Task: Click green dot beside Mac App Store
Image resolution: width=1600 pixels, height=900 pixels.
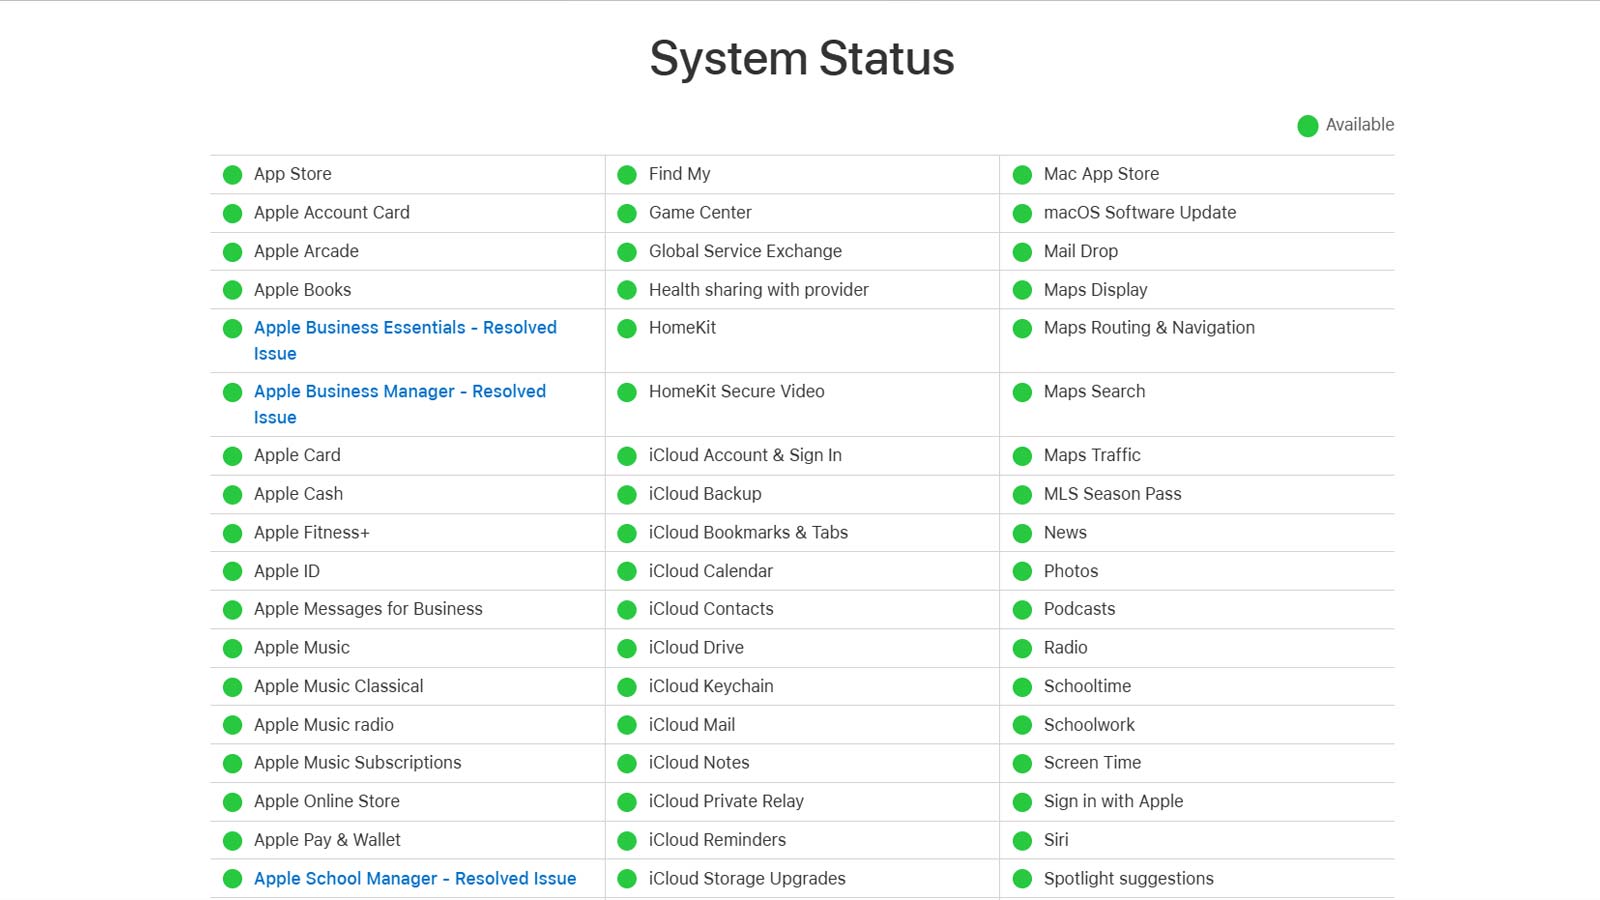Action: point(1022,175)
